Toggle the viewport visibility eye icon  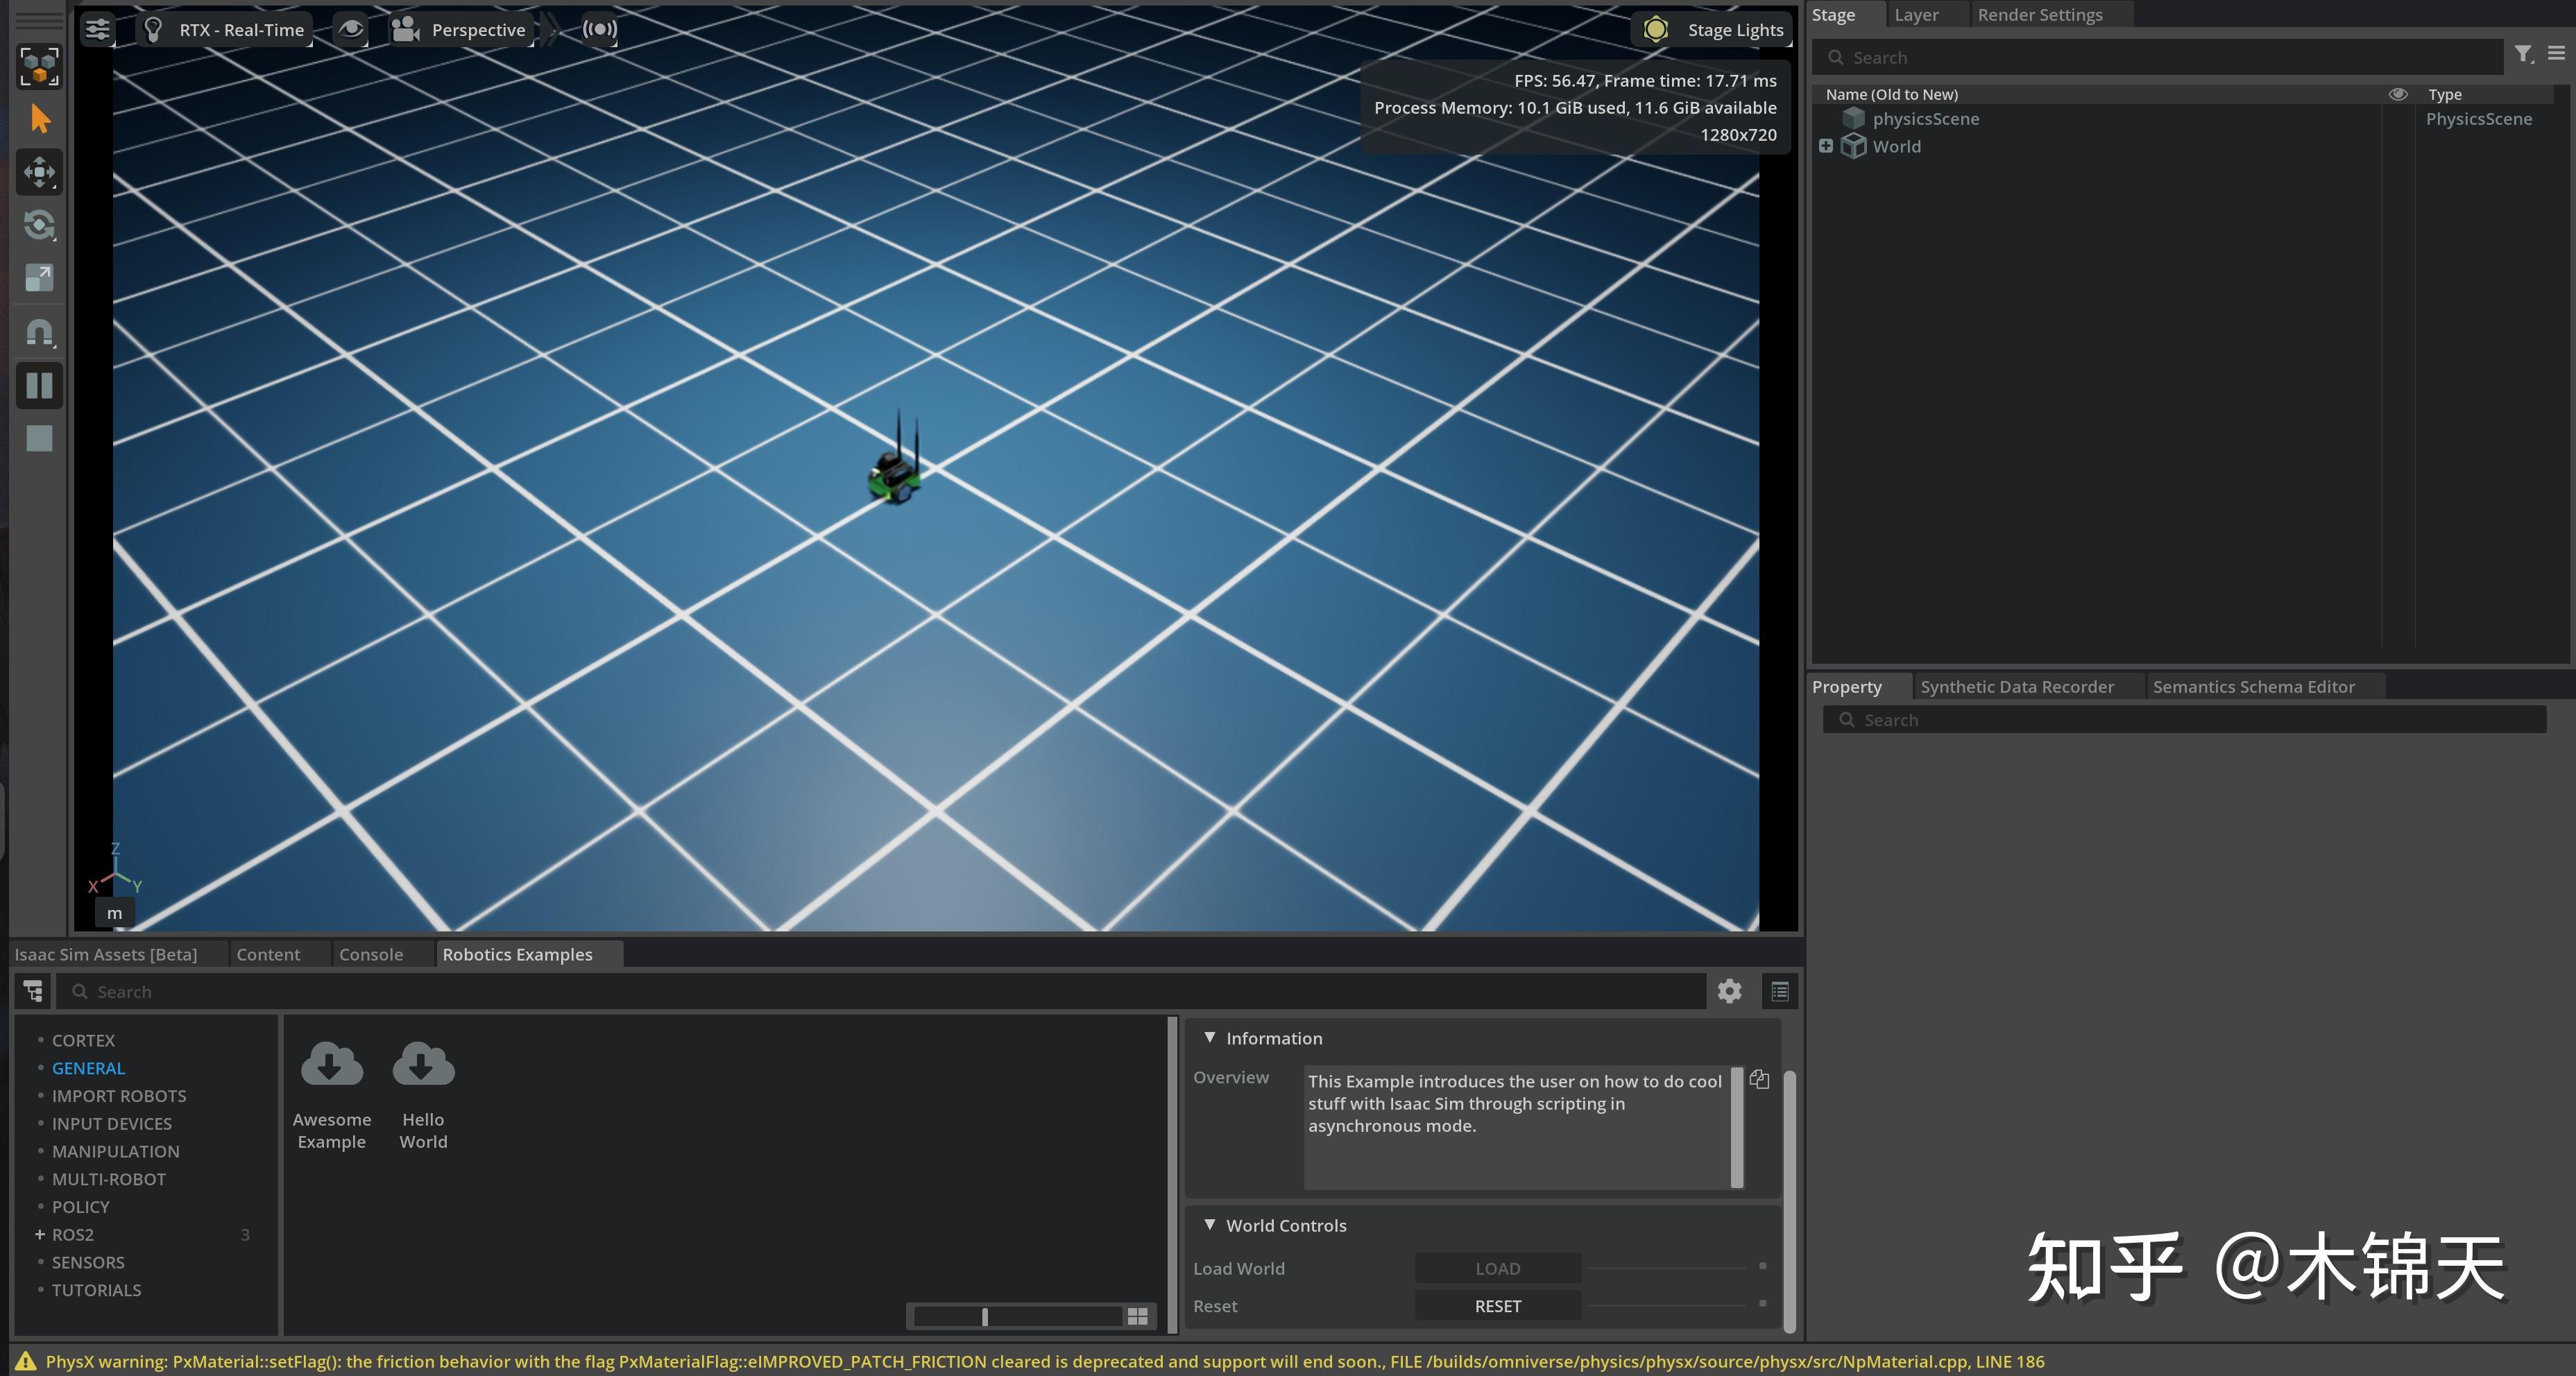click(x=350, y=29)
